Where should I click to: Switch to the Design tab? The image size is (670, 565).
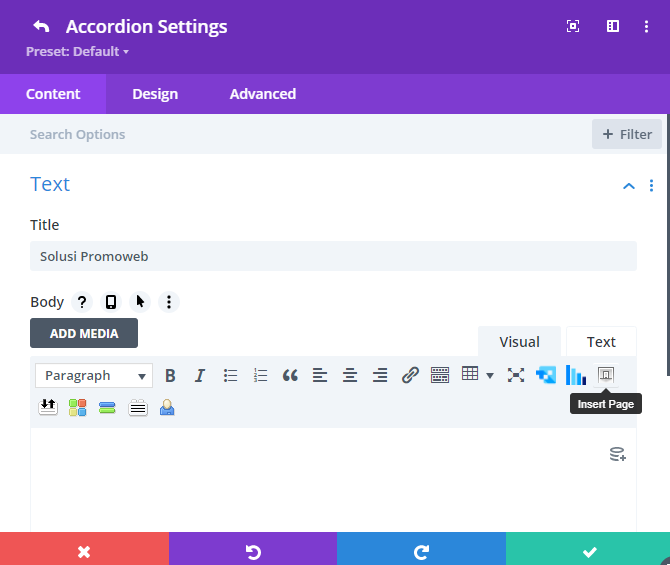[155, 94]
